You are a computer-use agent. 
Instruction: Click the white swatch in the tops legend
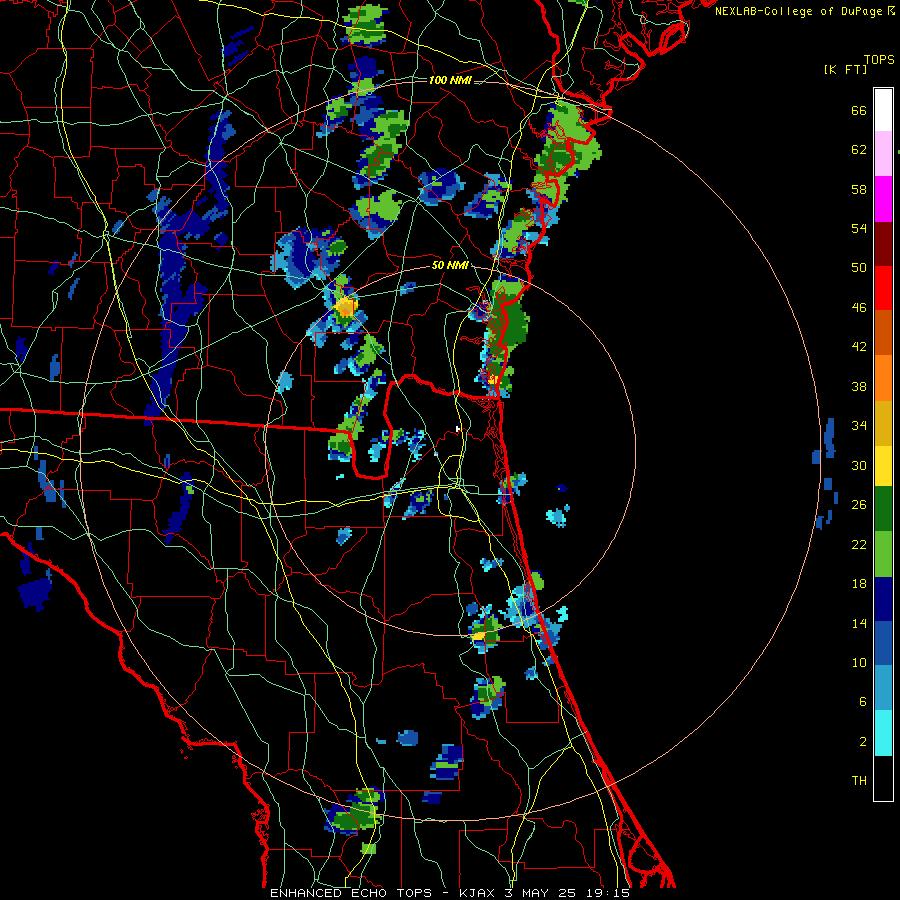click(883, 110)
